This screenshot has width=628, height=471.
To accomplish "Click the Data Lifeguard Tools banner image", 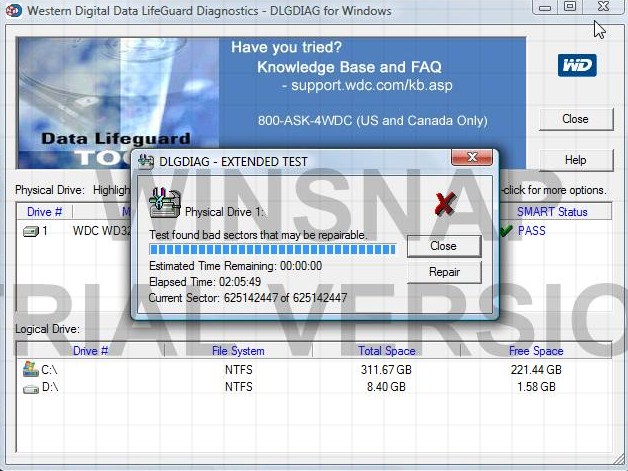I will click(117, 103).
